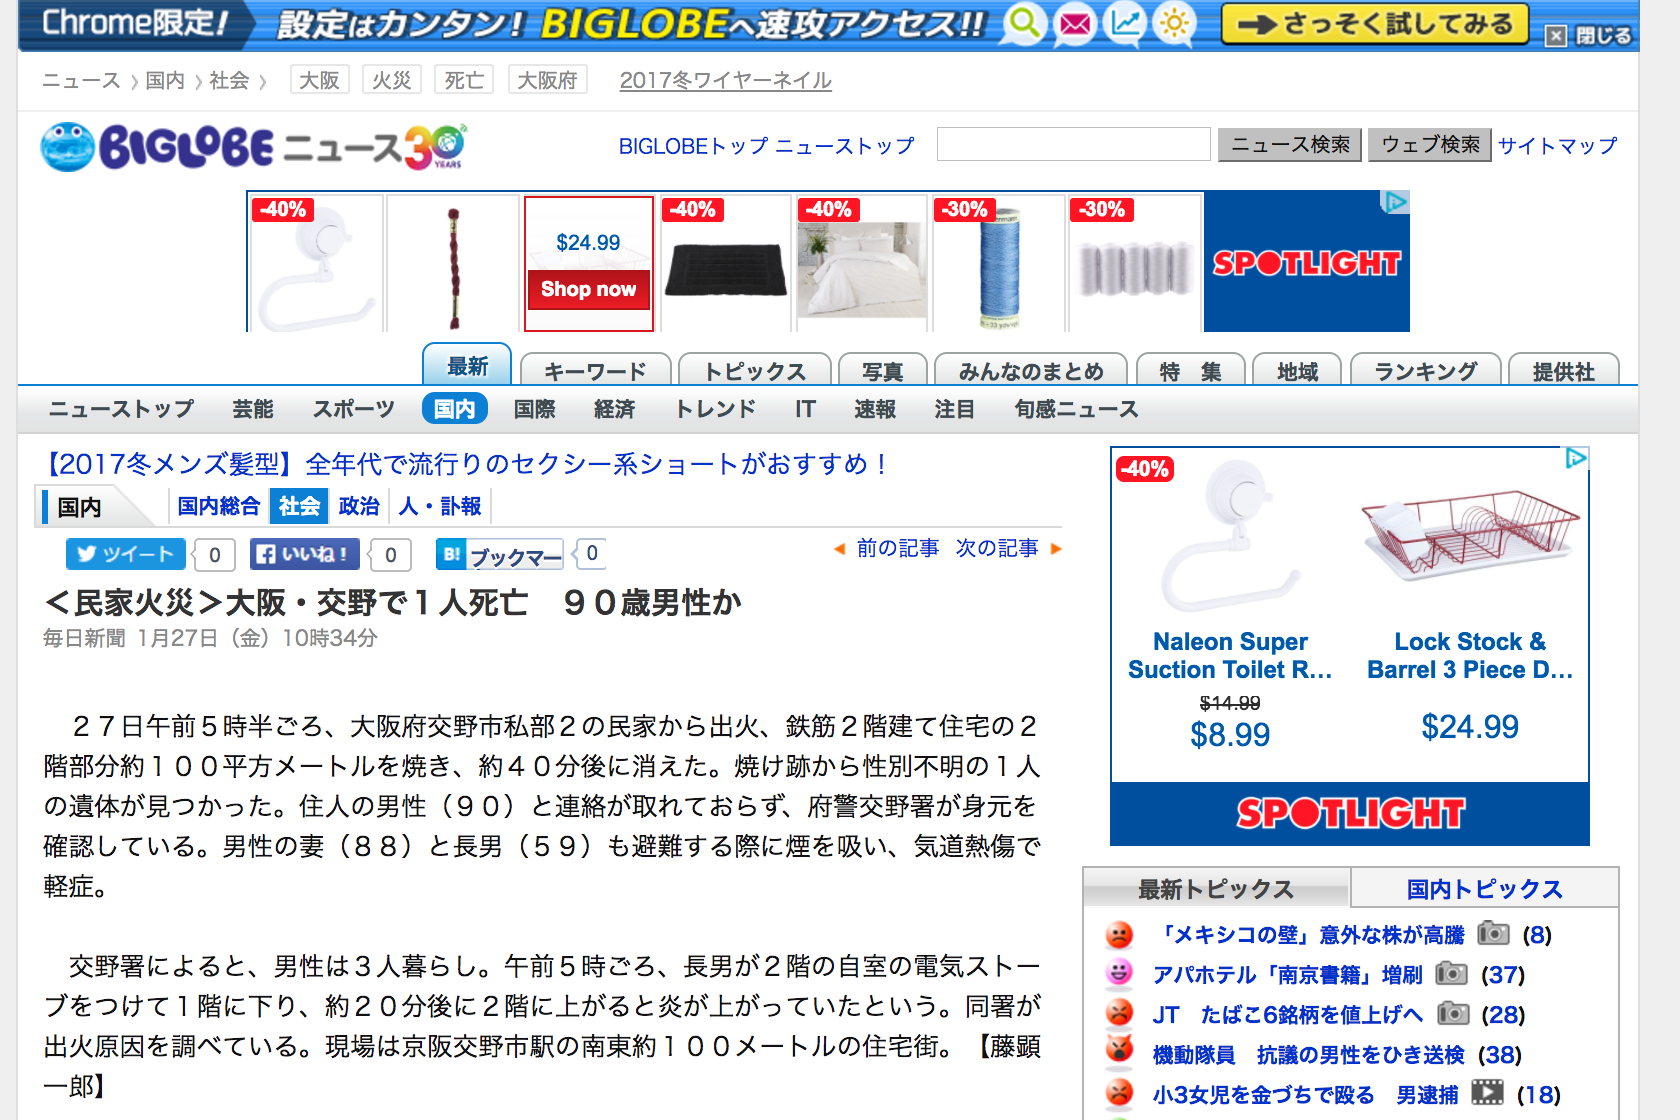This screenshot has width=1680, height=1120.
Task: Click the smiling face icon beside アパホテル
Action: (1120, 973)
